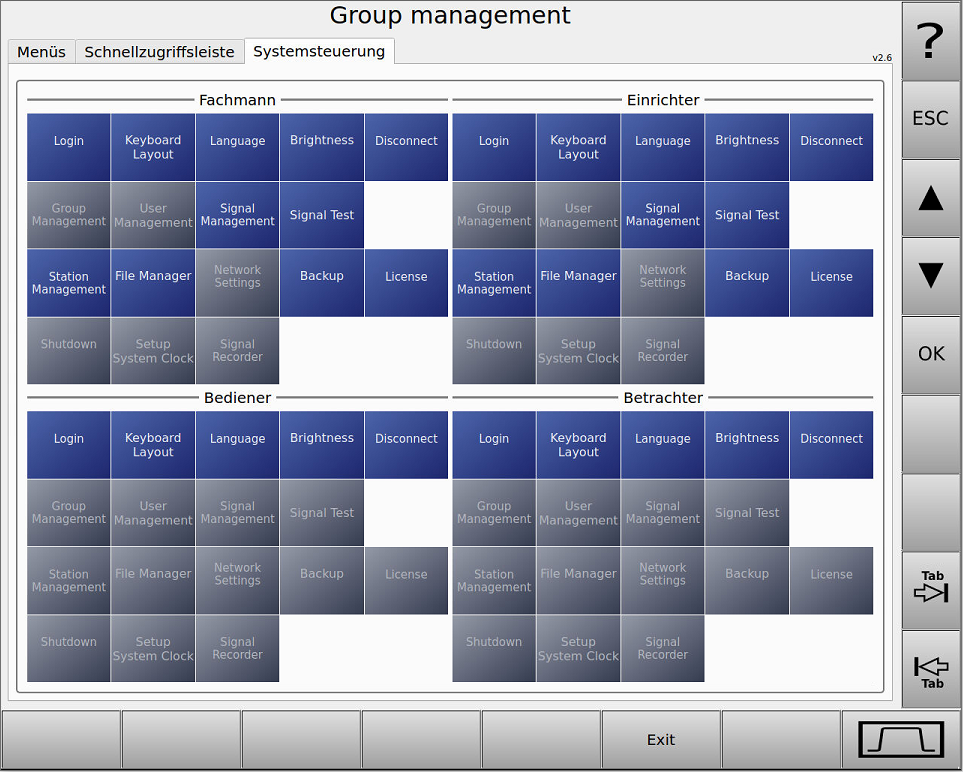The image size is (963, 772).
Task: Click the down arrow navigation icon
Action: coord(929,276)
